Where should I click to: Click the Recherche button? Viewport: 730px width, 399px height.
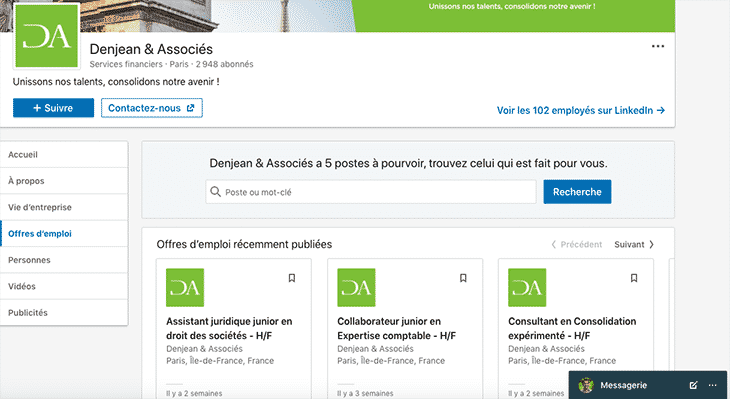(x=577, y=192)
